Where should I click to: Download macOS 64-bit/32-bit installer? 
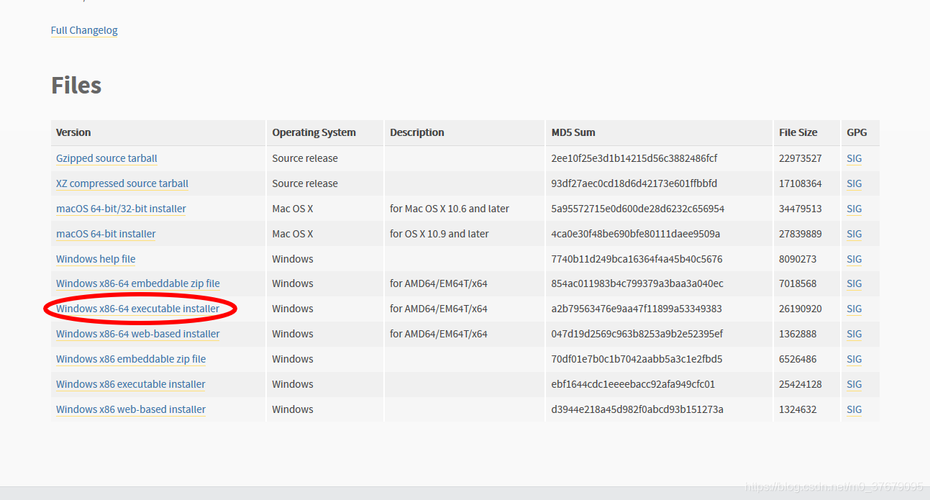pyautogui.click(x=121, y=209)
